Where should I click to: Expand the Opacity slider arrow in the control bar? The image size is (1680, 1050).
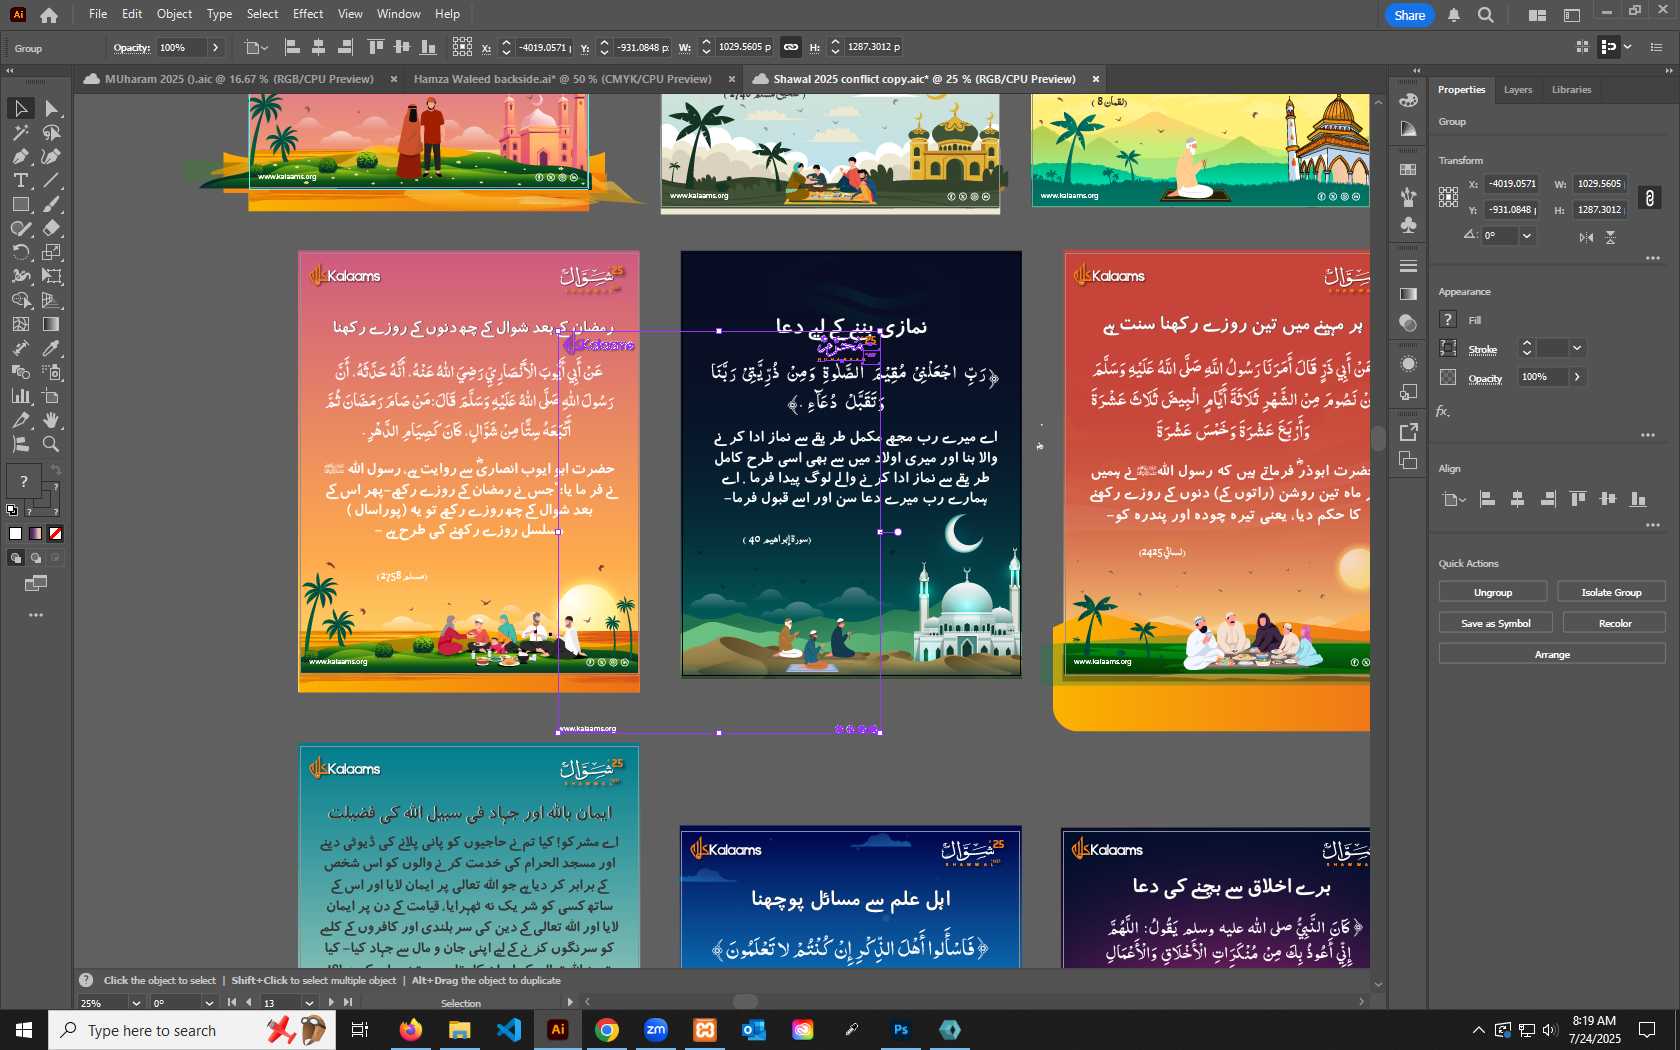click(215, 47)
